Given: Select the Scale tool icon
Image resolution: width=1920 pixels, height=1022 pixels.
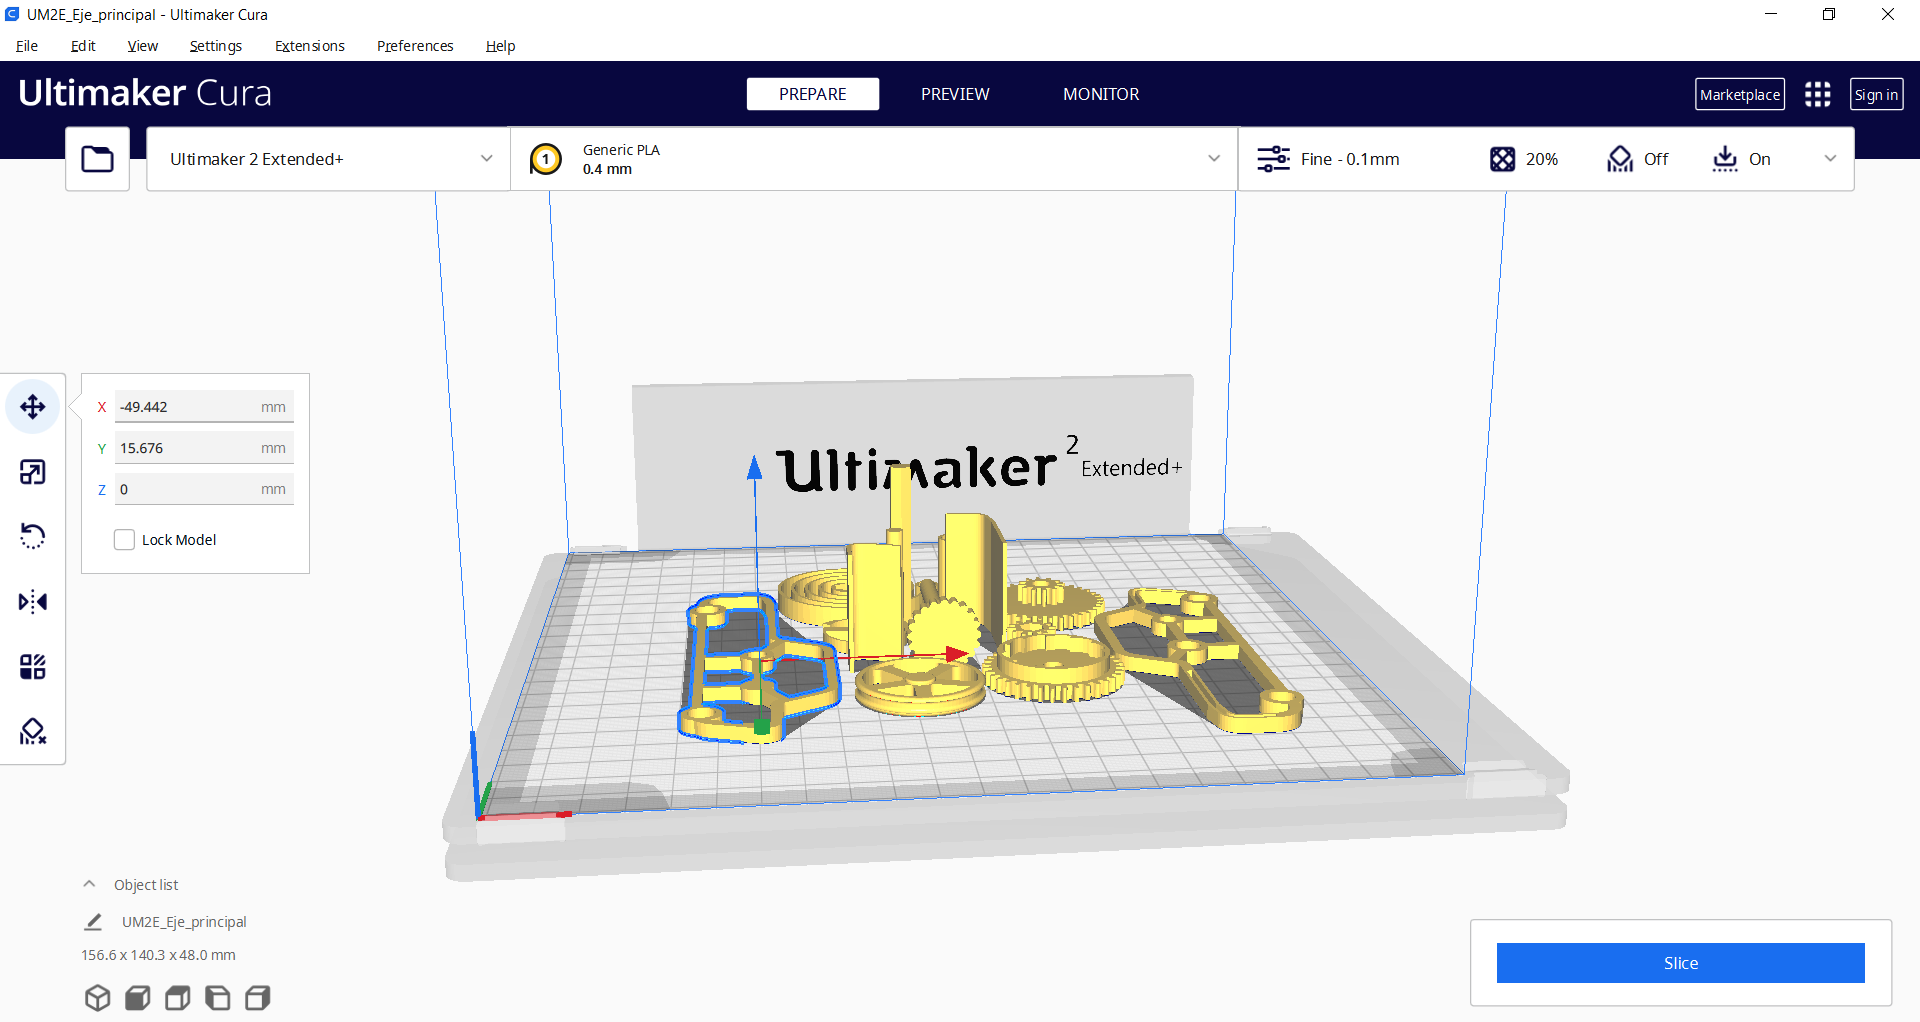Looking at the screenshot, I should pos(33,472).
